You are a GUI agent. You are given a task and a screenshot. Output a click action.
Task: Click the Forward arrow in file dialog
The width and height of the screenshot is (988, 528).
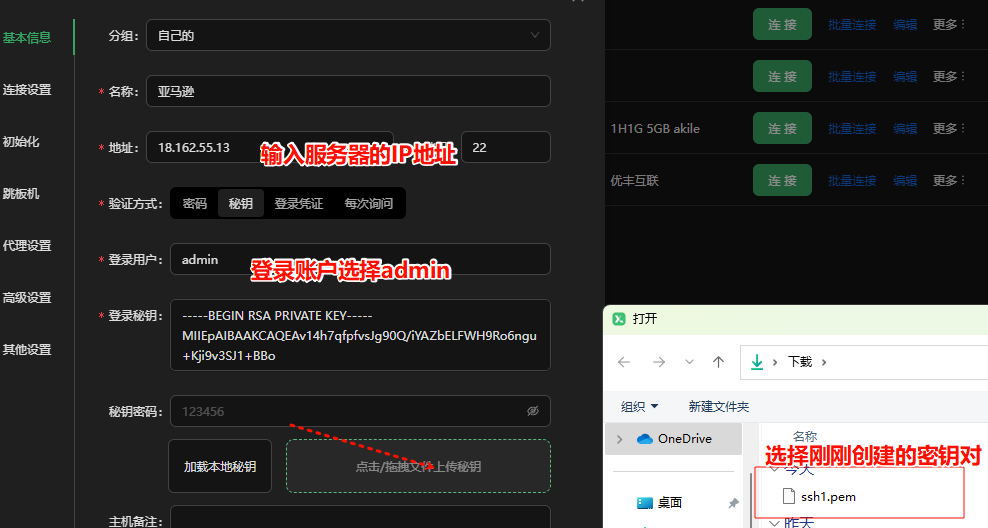(x=657, y=362)
